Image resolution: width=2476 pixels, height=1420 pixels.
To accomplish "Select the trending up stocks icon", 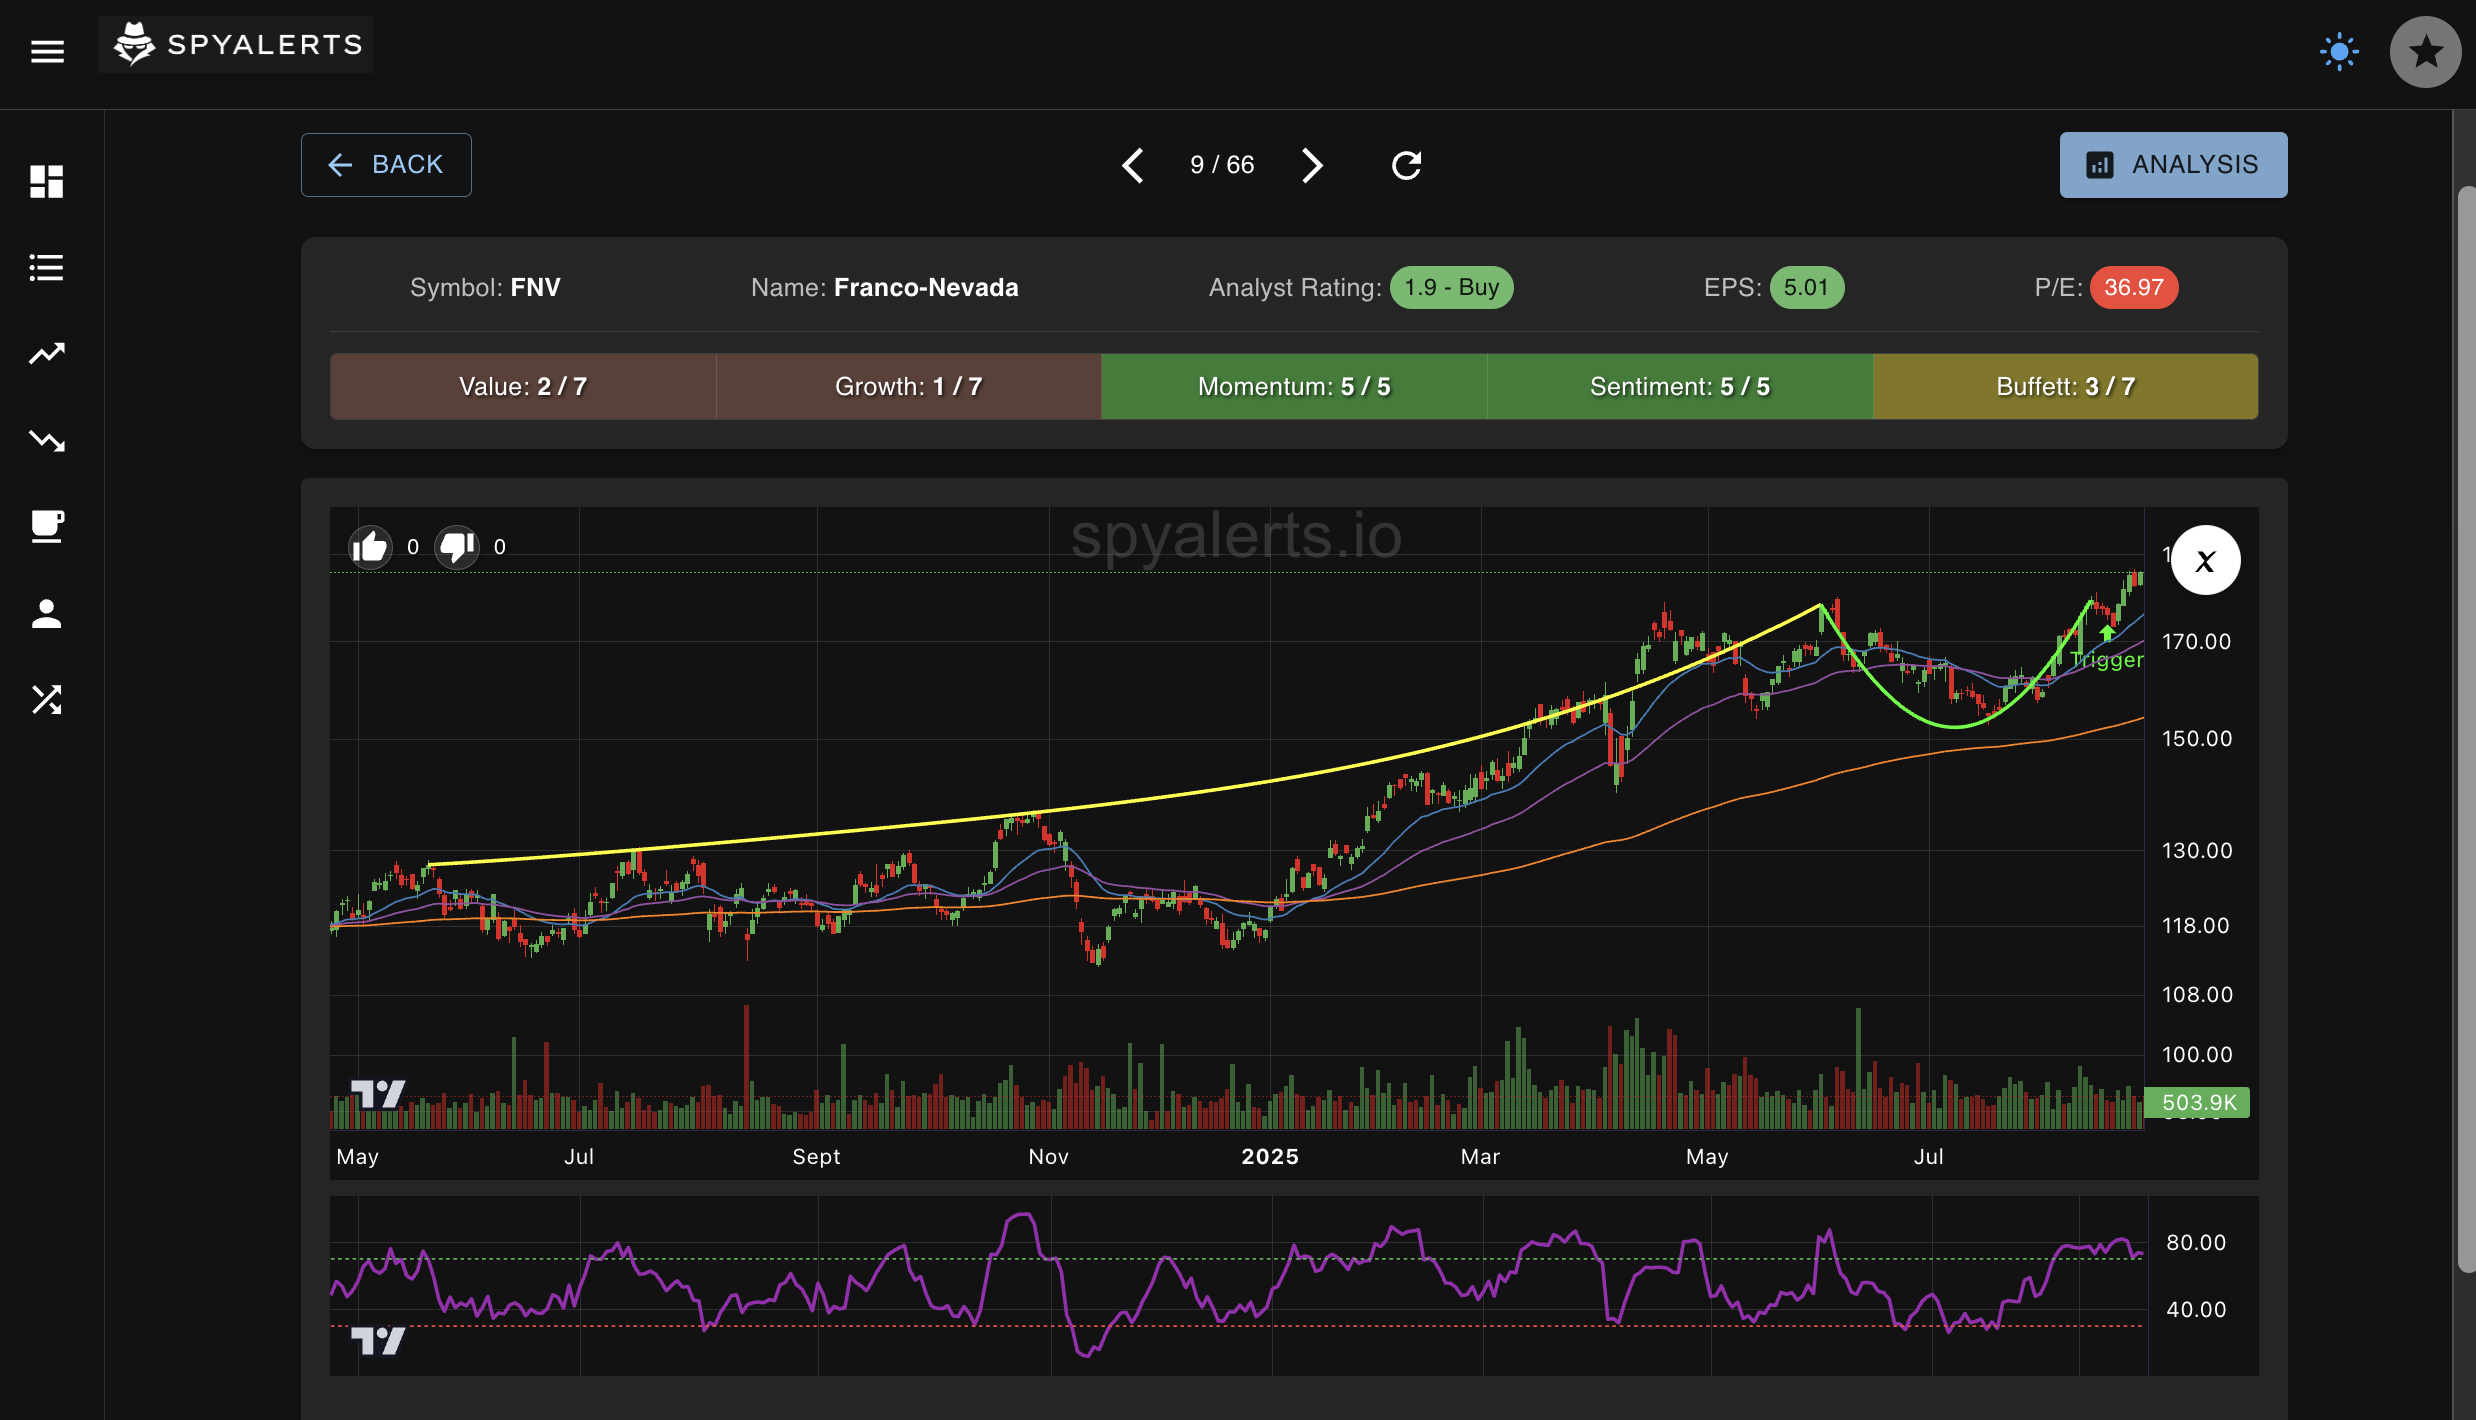I will click(x=46, y=353).
